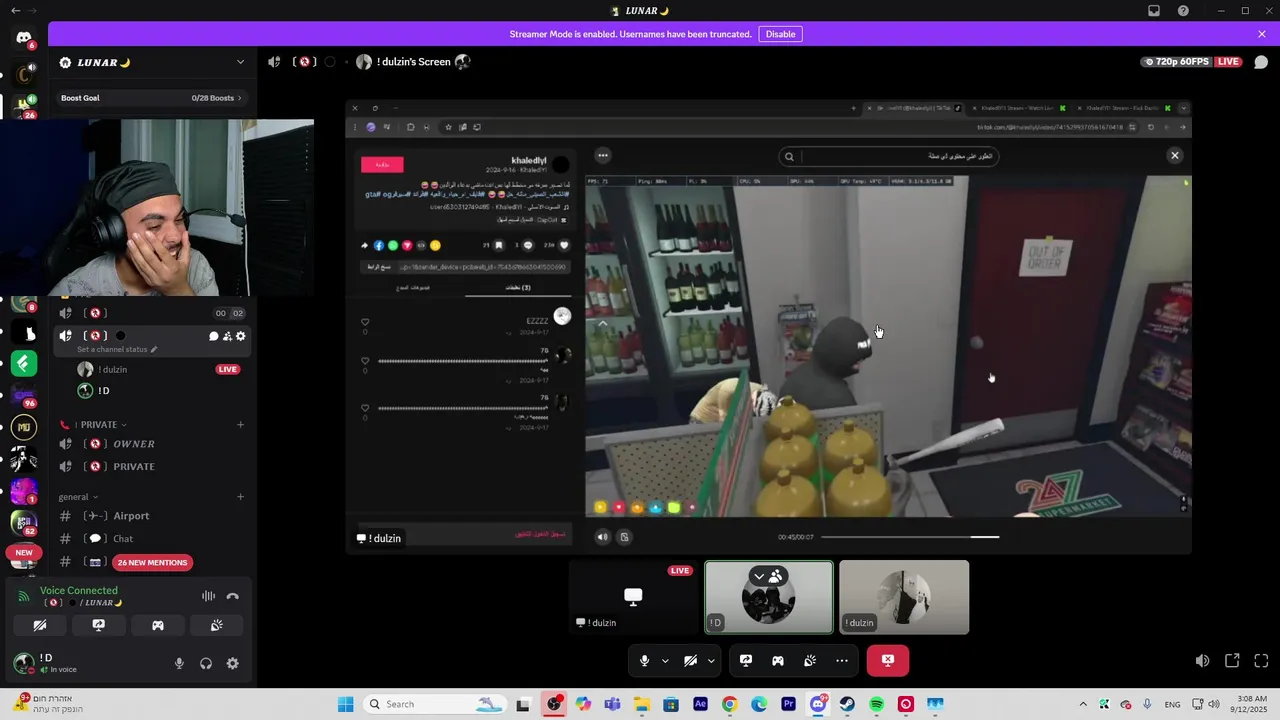The height and width of the screenshot is (720, 1280).
Task: Toggle camera in call control bar
Action: click(690, 661)
